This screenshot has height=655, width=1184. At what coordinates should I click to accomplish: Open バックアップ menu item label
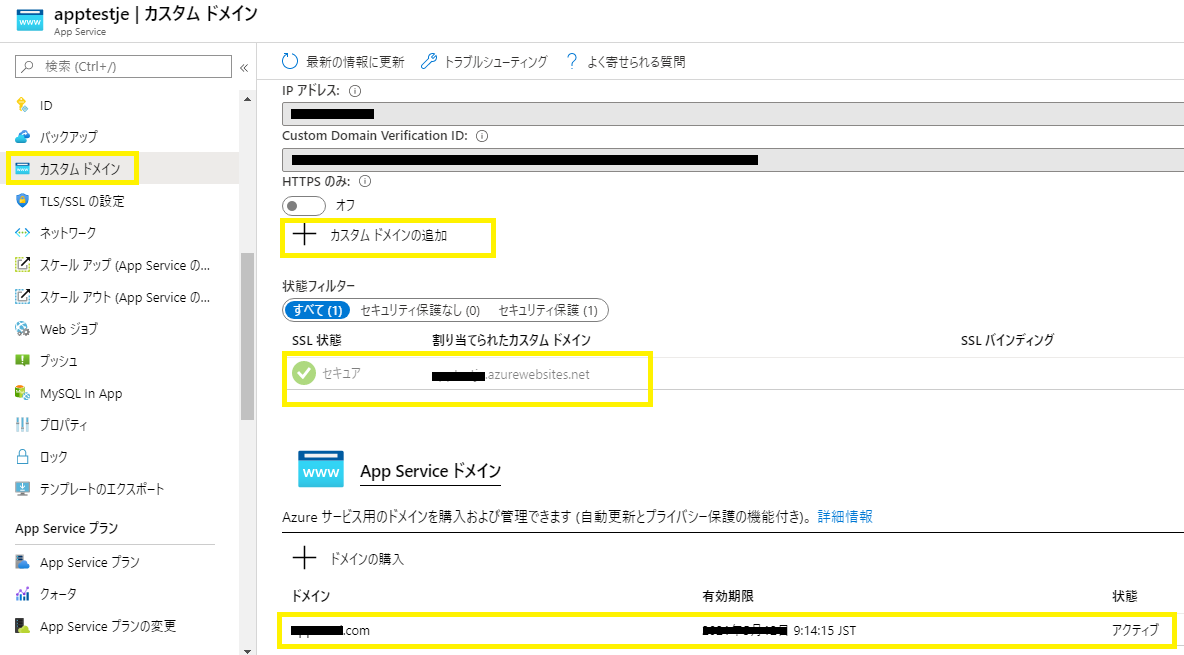69,137
